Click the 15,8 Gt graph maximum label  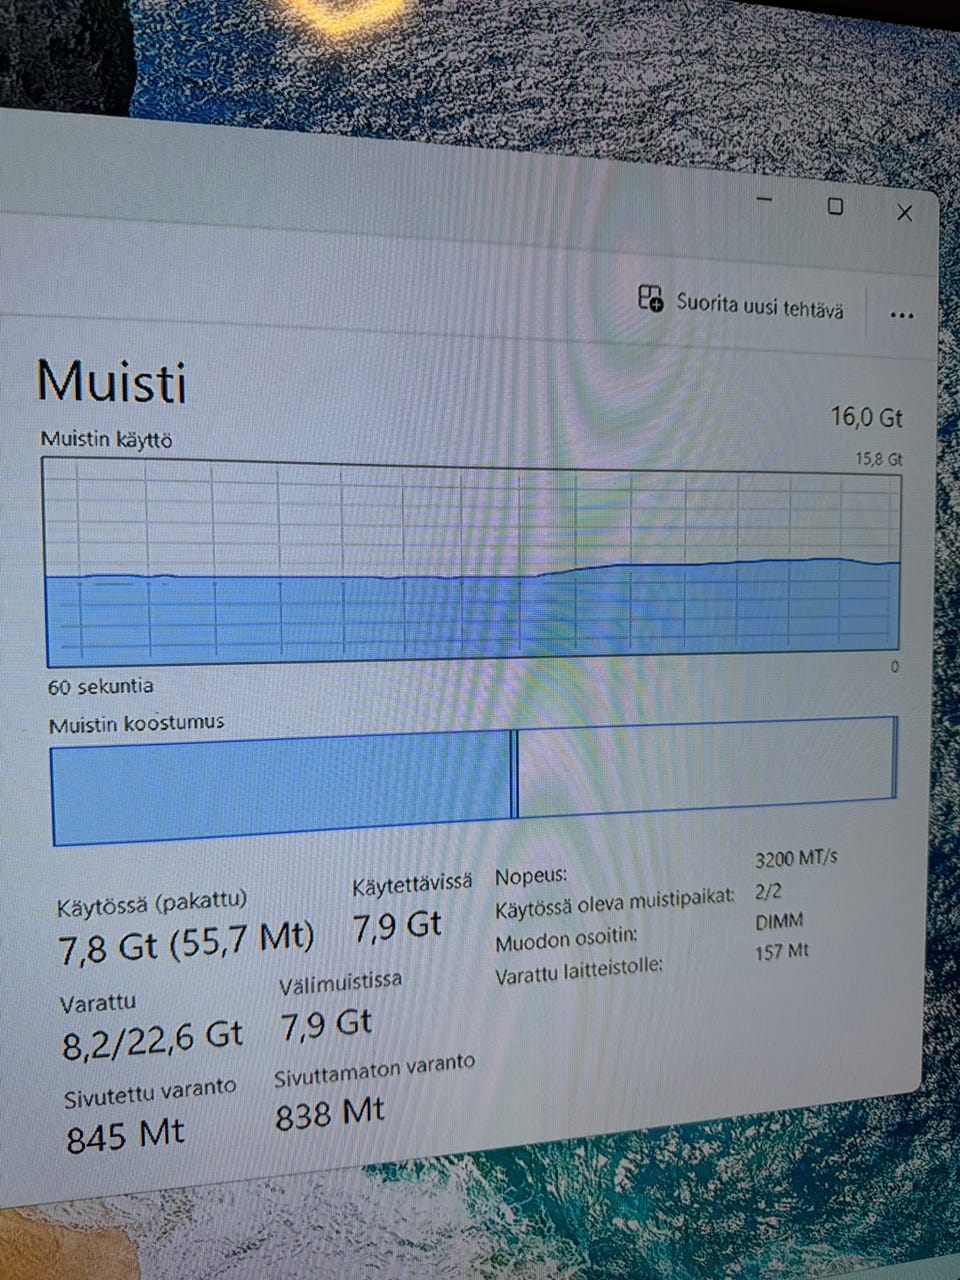878,459
